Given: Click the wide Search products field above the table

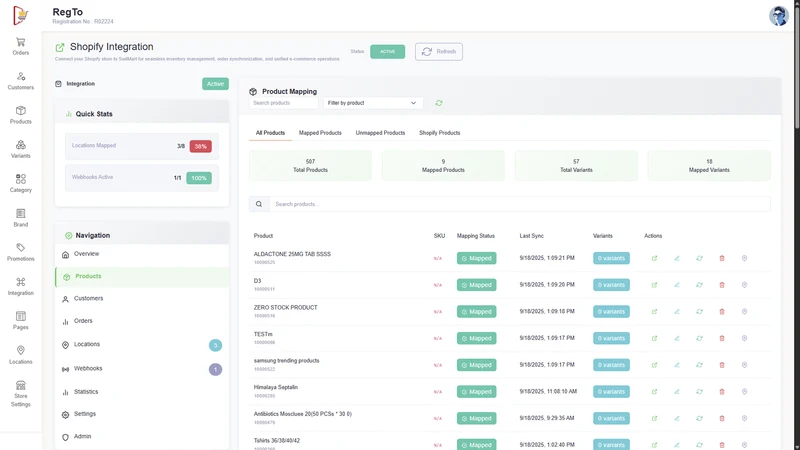Looking at the screenshot, I should [519, 204].
